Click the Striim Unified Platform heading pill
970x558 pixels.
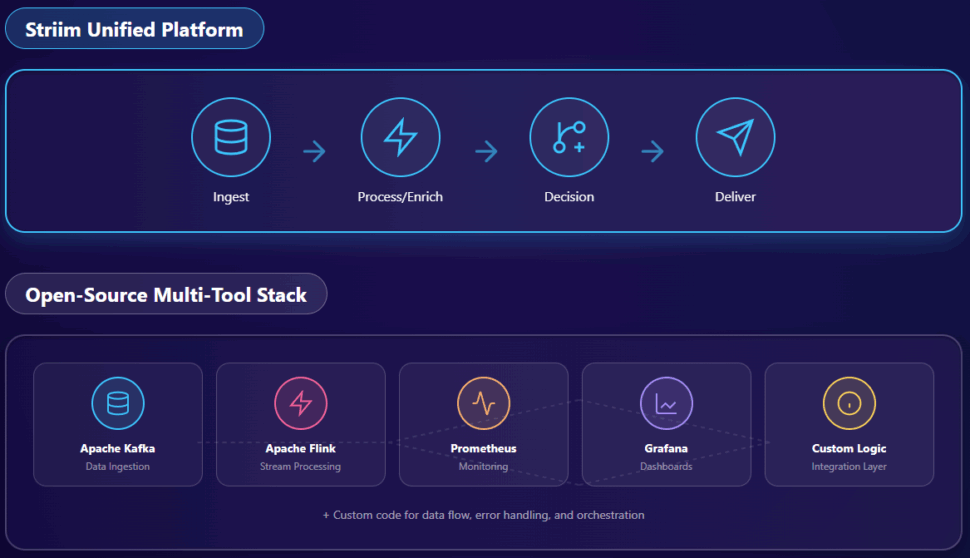pos(134,28)
